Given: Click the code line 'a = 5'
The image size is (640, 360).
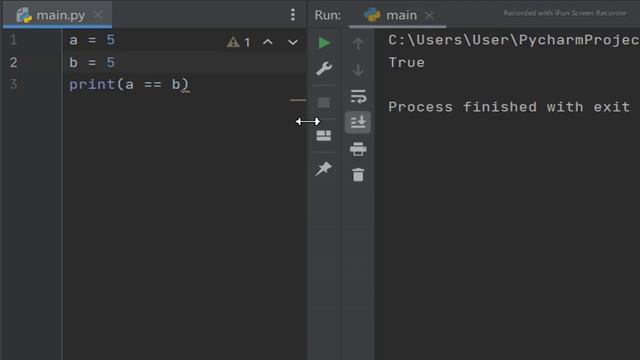Looking at the screenshot, I should coord(92,40).
